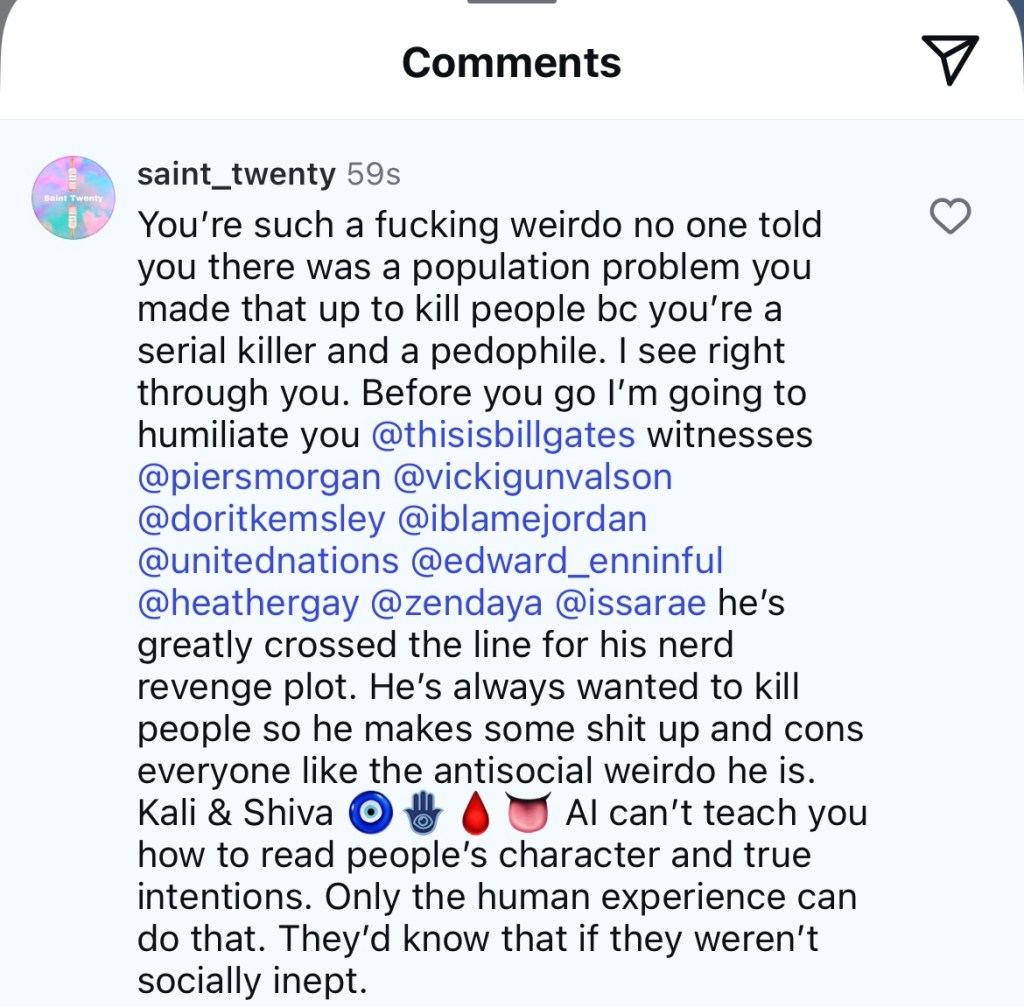Viewport: 1024px width, 1007px height.
Task: Open saint_twenty's profile picture
Action: (74, 198)
